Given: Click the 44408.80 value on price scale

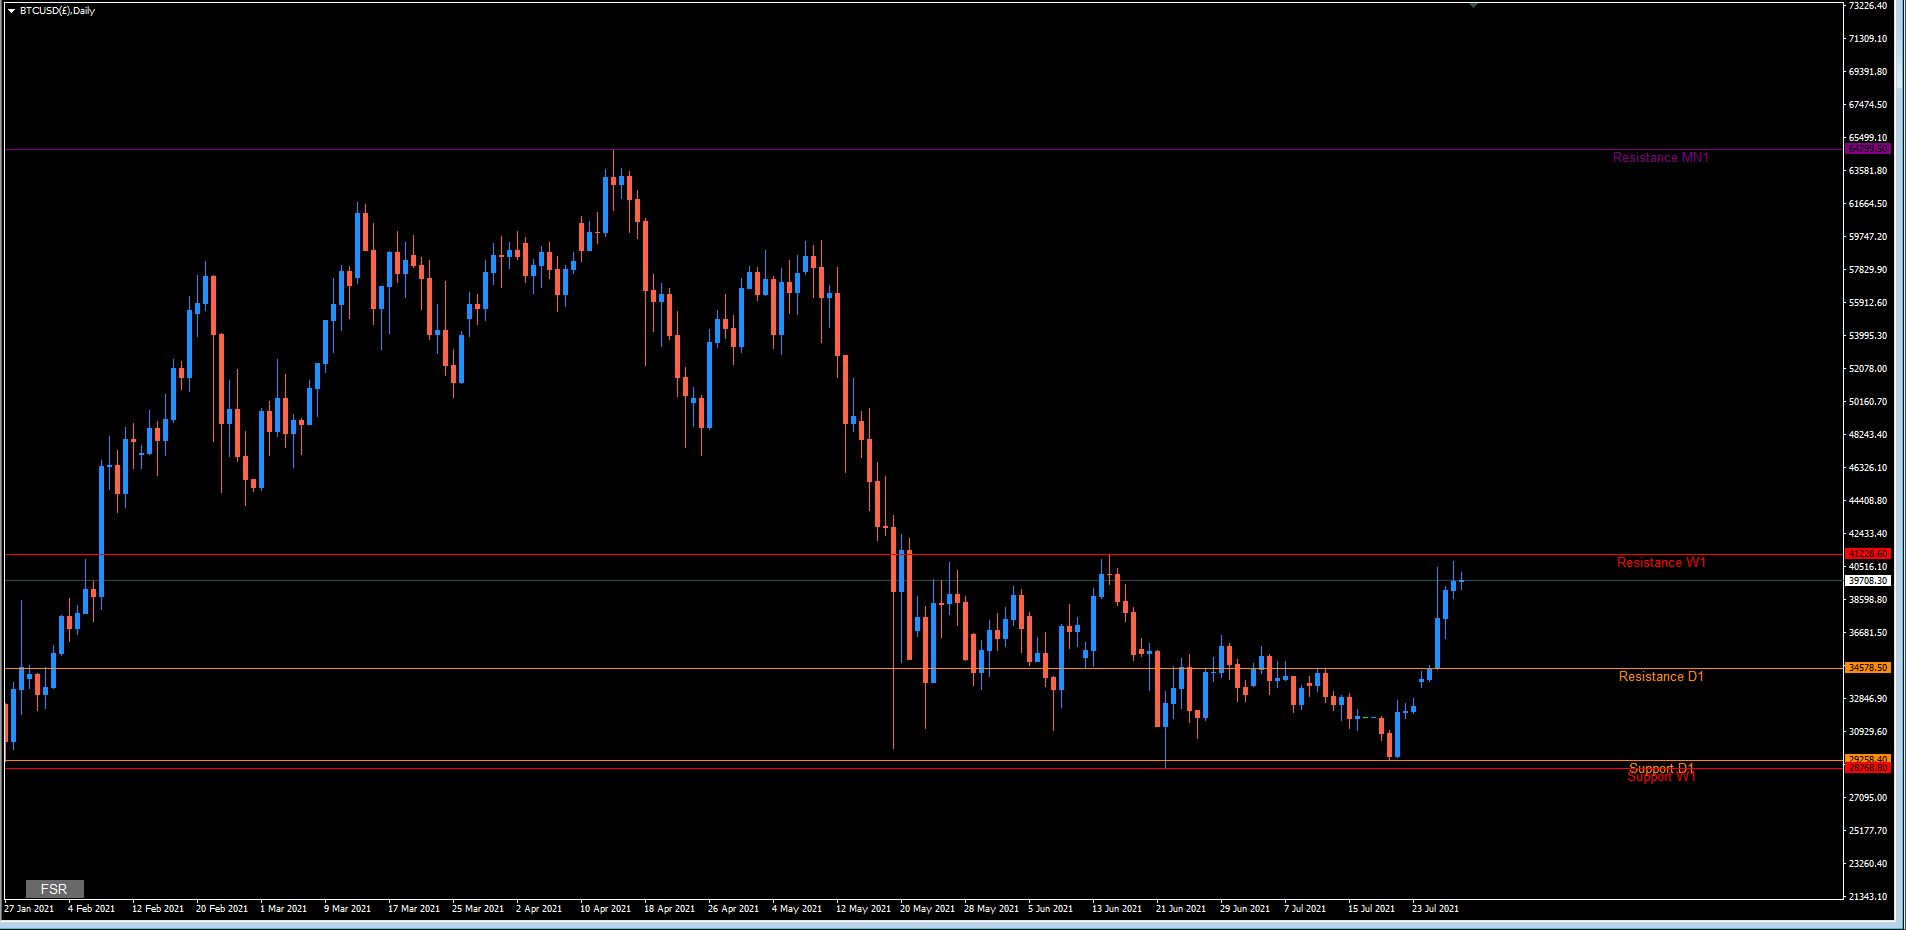Looking at the screenshot, I should point(1868,501).
